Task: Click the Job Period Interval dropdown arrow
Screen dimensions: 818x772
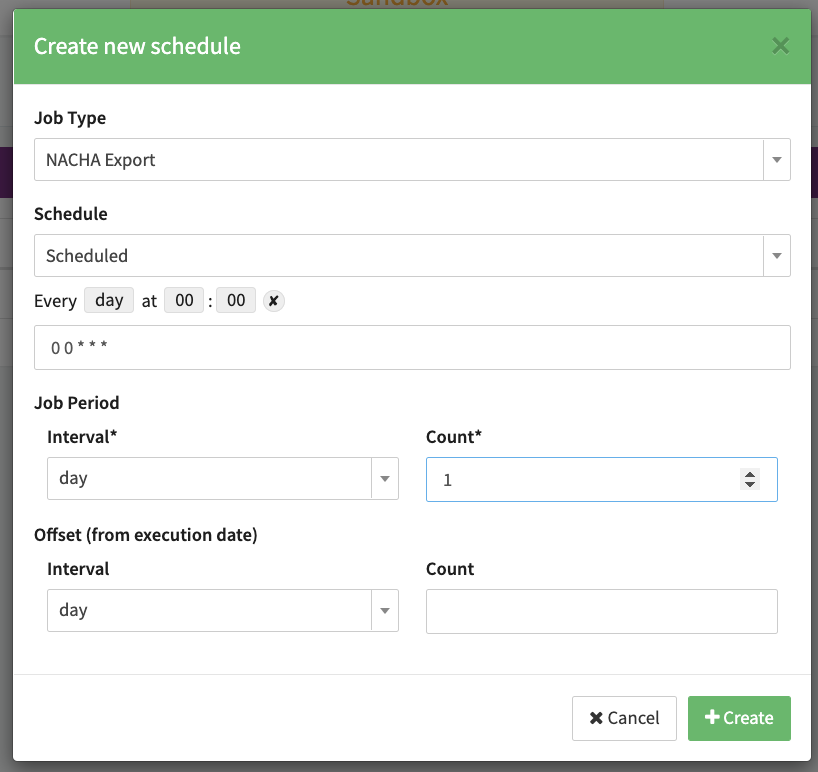Action: pyautogui.click(x=385, y=479)
